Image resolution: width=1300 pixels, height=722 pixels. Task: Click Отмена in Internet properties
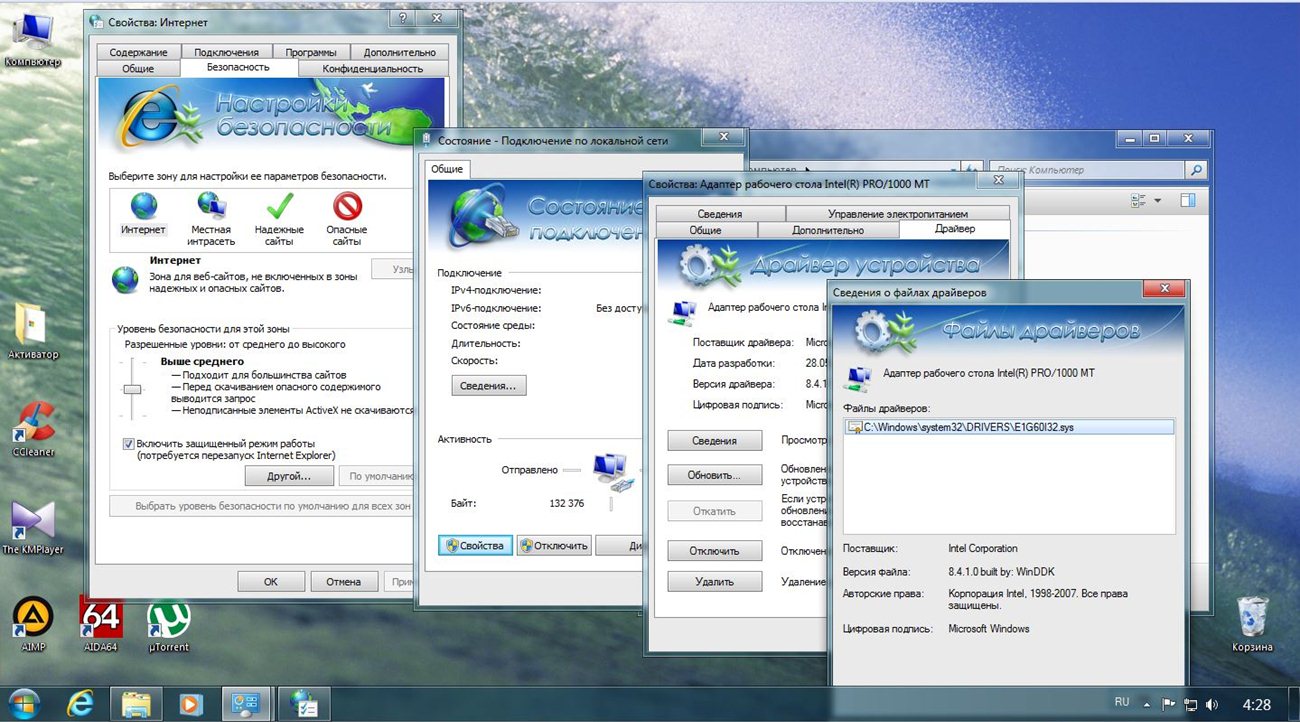344,581
